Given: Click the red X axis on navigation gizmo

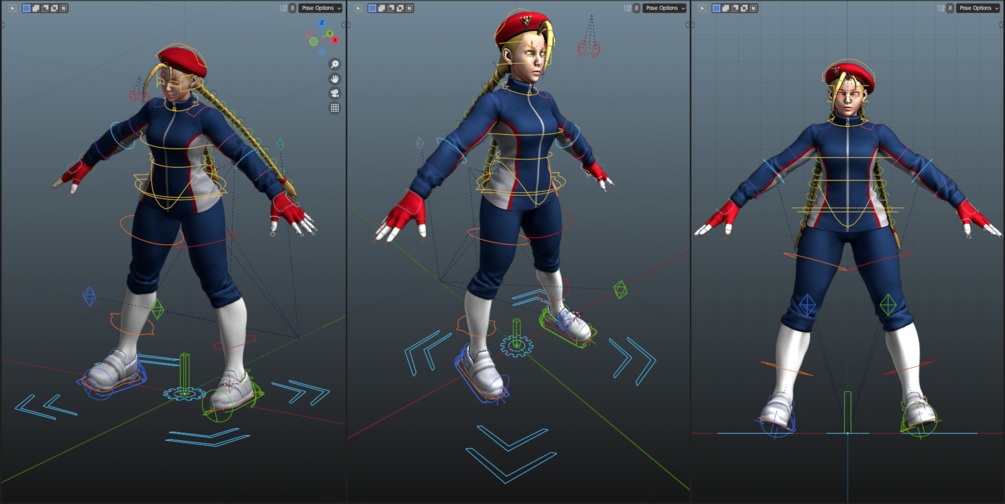Looking at the screenshot, I should coord(335,40).
